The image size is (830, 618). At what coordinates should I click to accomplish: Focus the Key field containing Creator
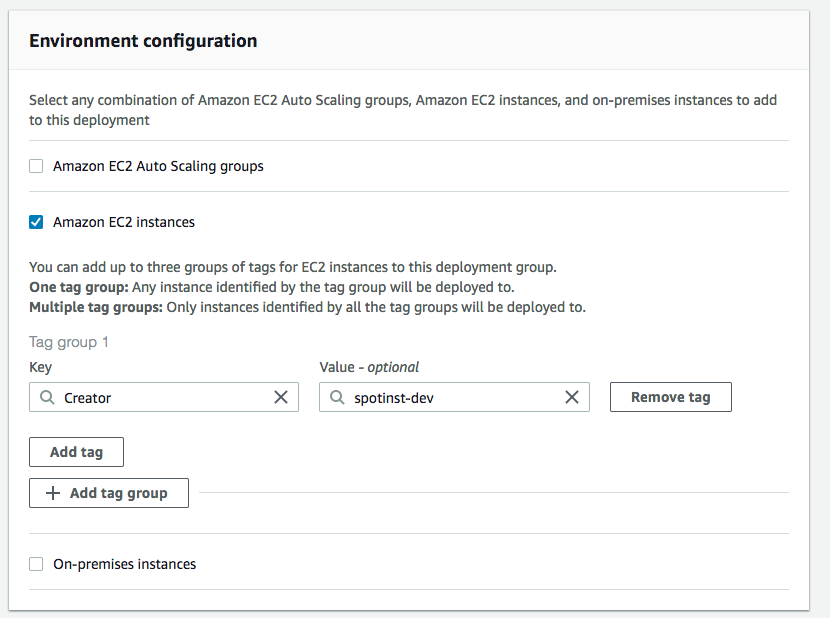point(160,397)
